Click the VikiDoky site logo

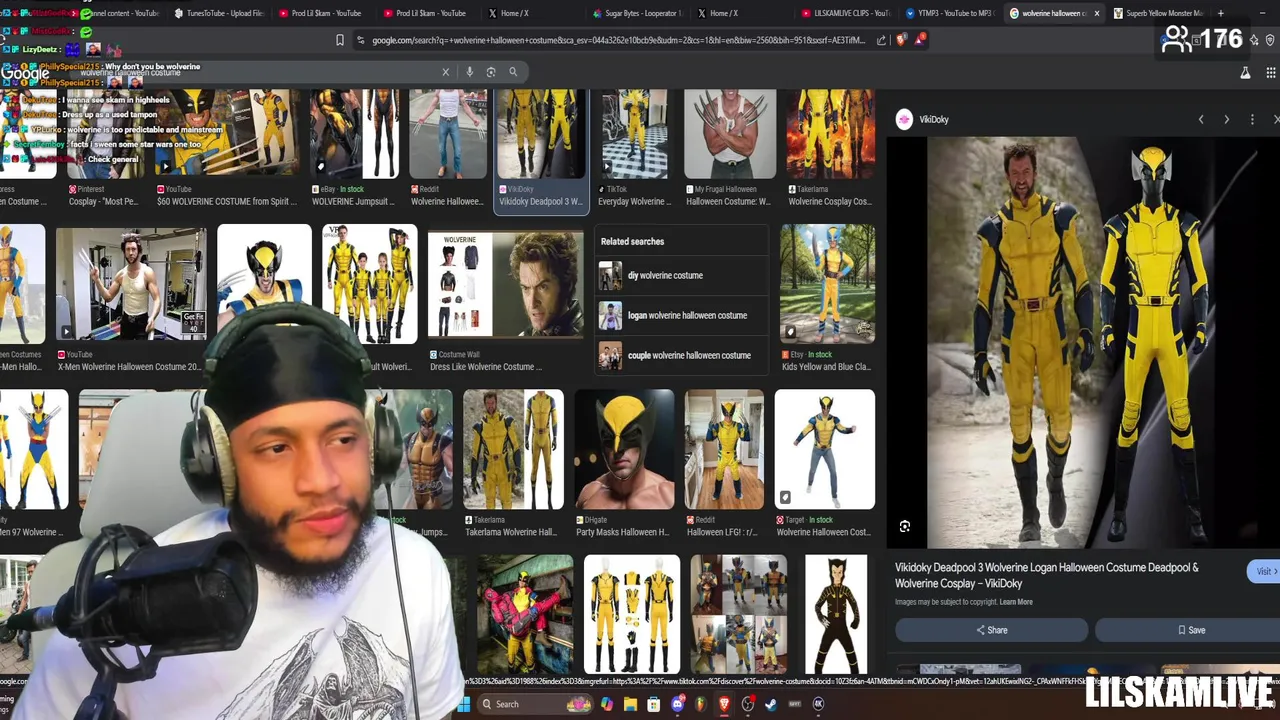pos(904,119)
